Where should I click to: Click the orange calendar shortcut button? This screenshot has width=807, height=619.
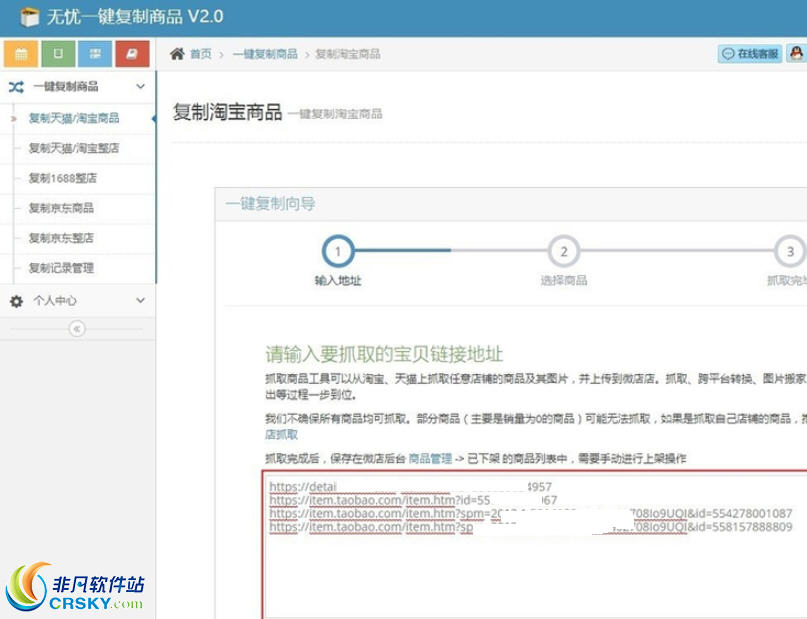(x=21, y=54)
